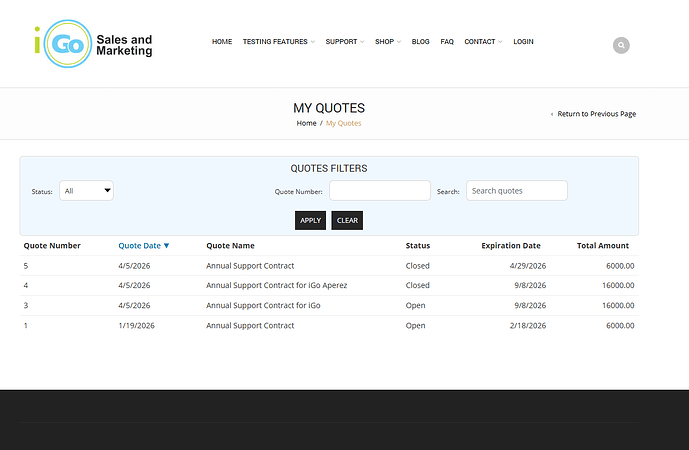Screen dimensions: 689x450
Task: Expand the Support dropdown menu
Action: pos(344,42)
